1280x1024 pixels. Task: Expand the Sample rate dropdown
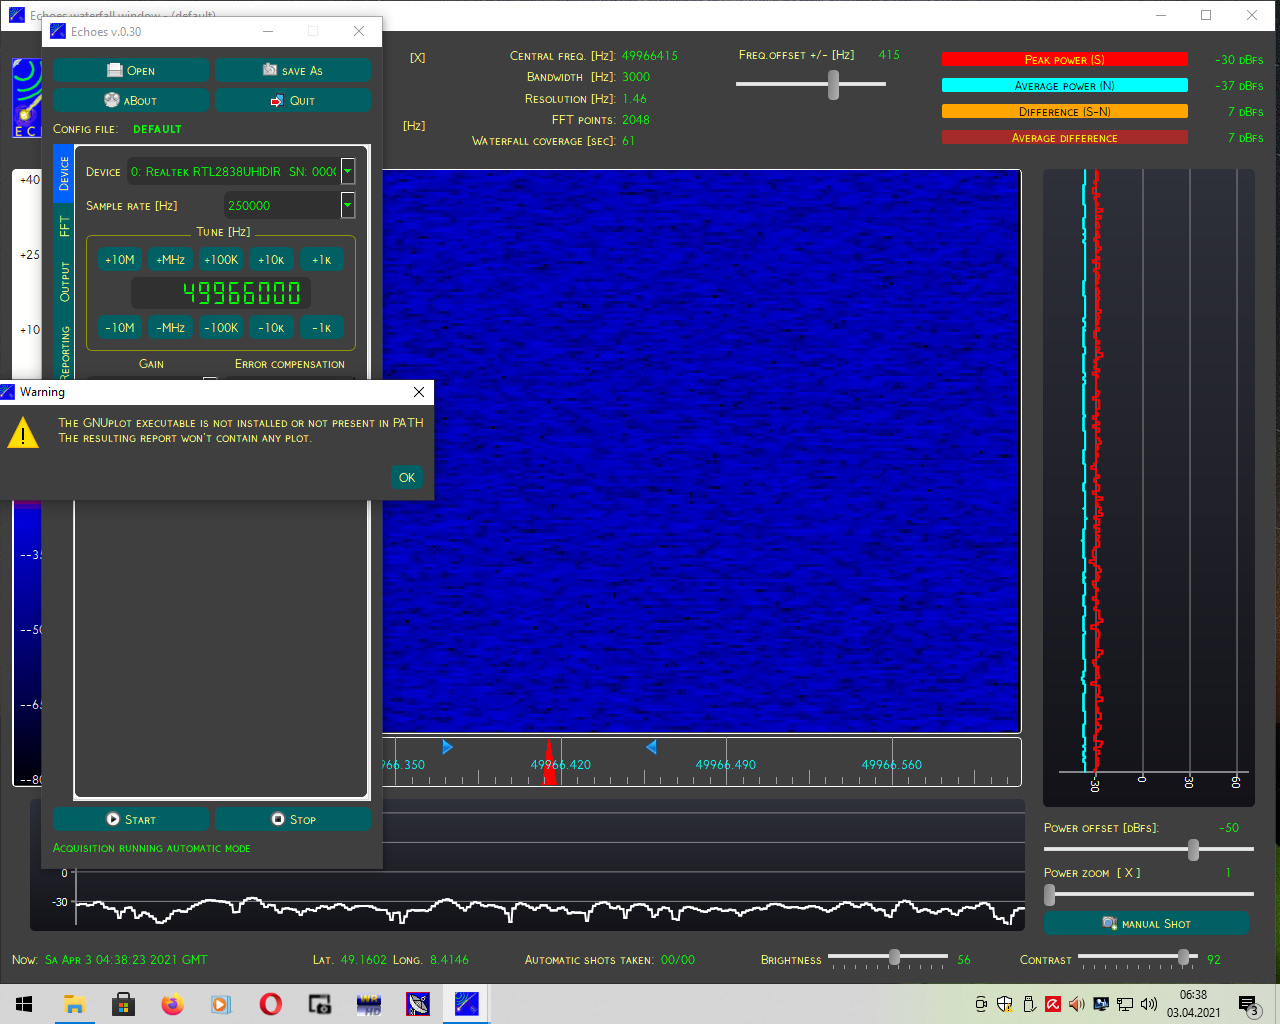coord(348,205)
